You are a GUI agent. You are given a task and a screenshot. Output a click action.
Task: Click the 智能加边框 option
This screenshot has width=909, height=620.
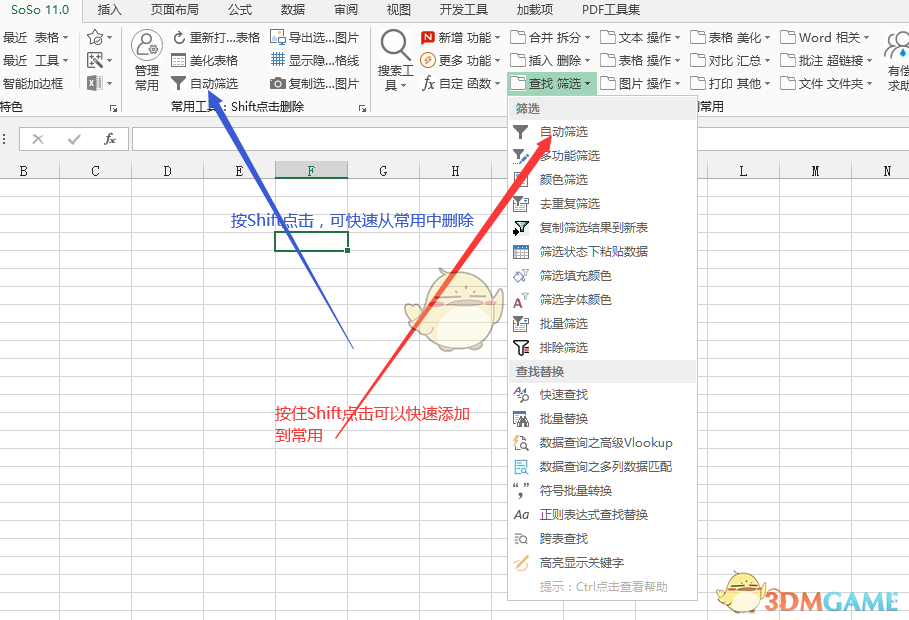coord(31,83)
